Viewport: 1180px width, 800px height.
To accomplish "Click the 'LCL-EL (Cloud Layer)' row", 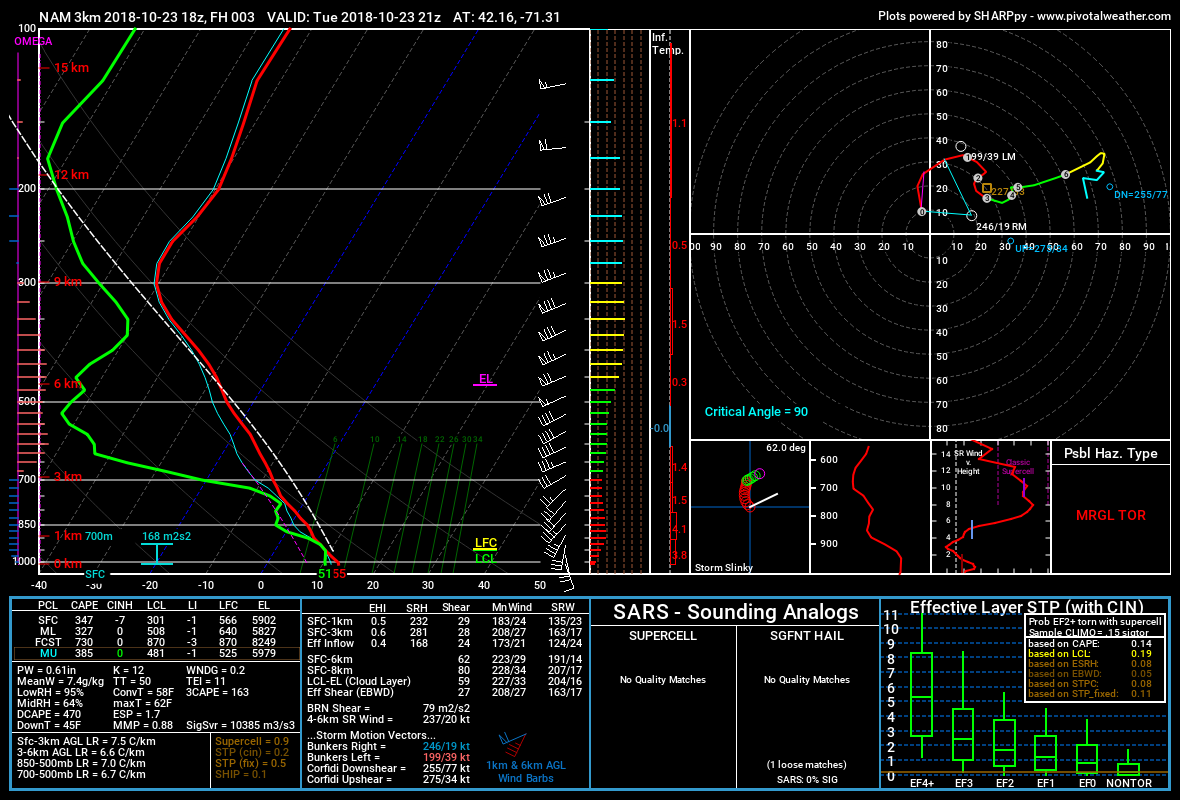I will pyautogui.click(x=444, y=681).
